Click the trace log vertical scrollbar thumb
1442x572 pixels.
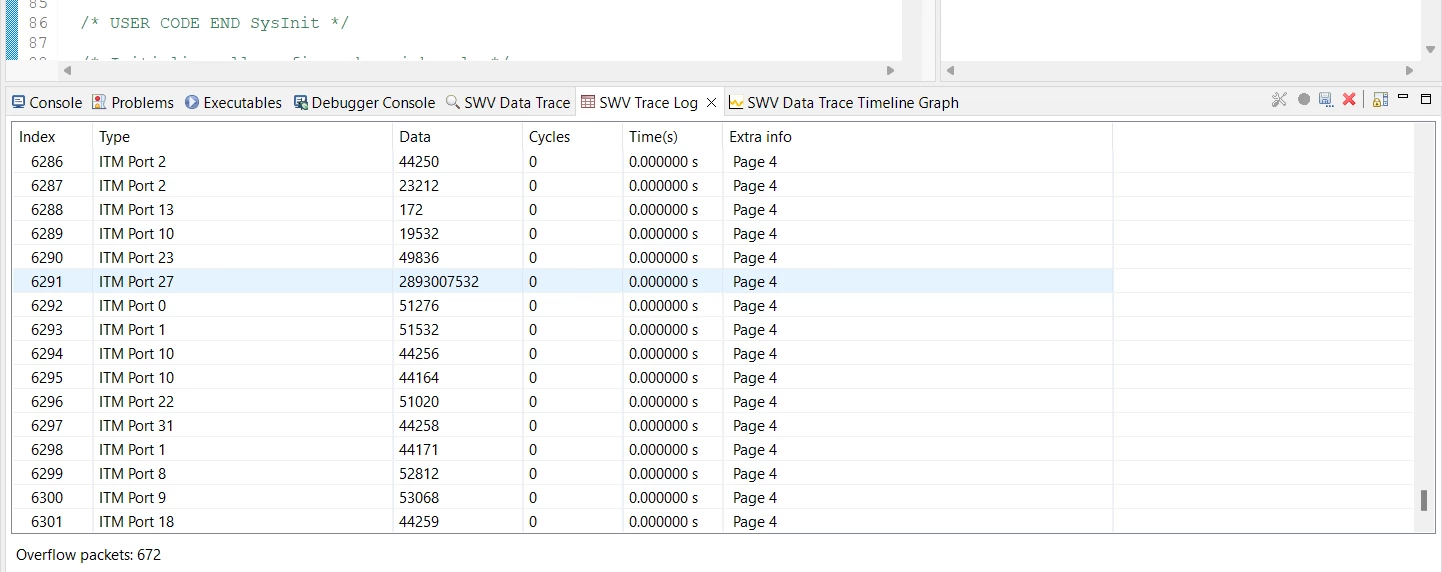point(1424,500)
